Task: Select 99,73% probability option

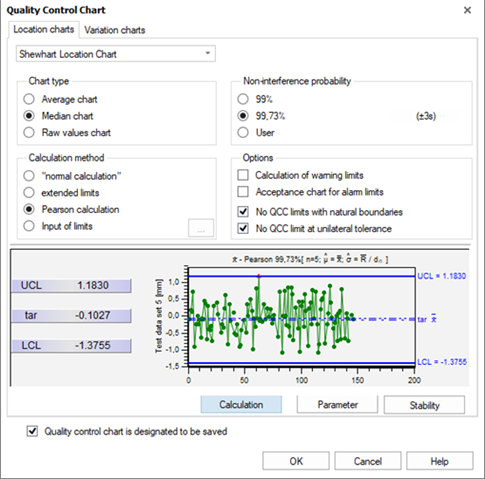Action: 243,116
